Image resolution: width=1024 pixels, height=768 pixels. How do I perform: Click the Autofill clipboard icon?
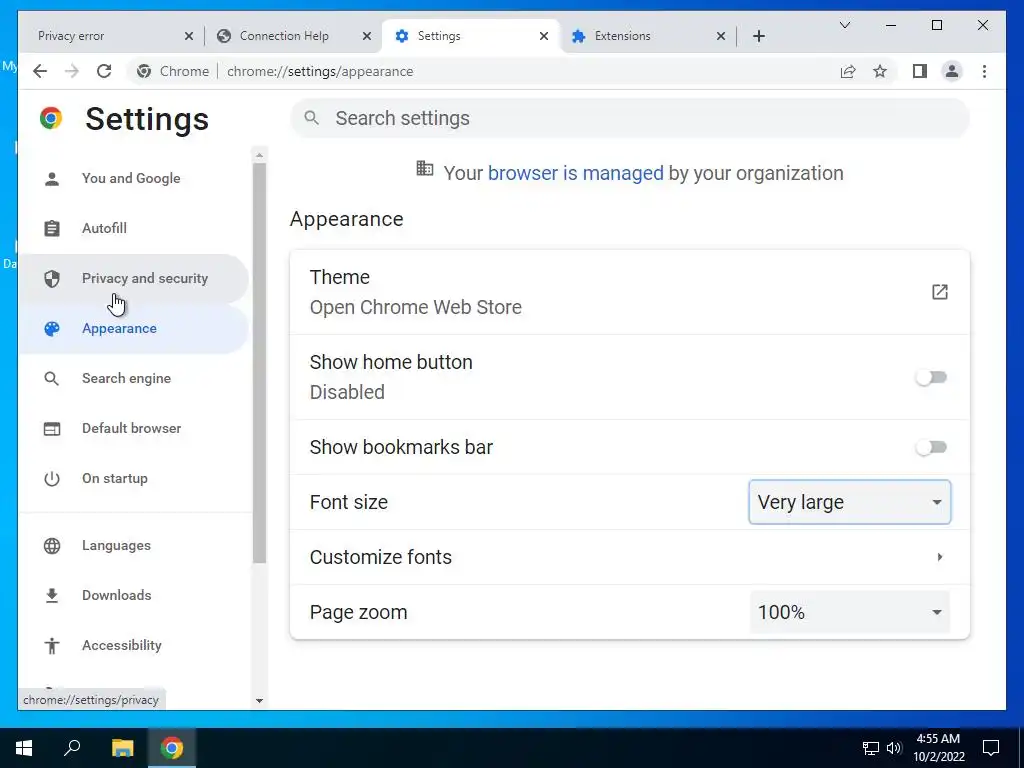coord(52,228)
